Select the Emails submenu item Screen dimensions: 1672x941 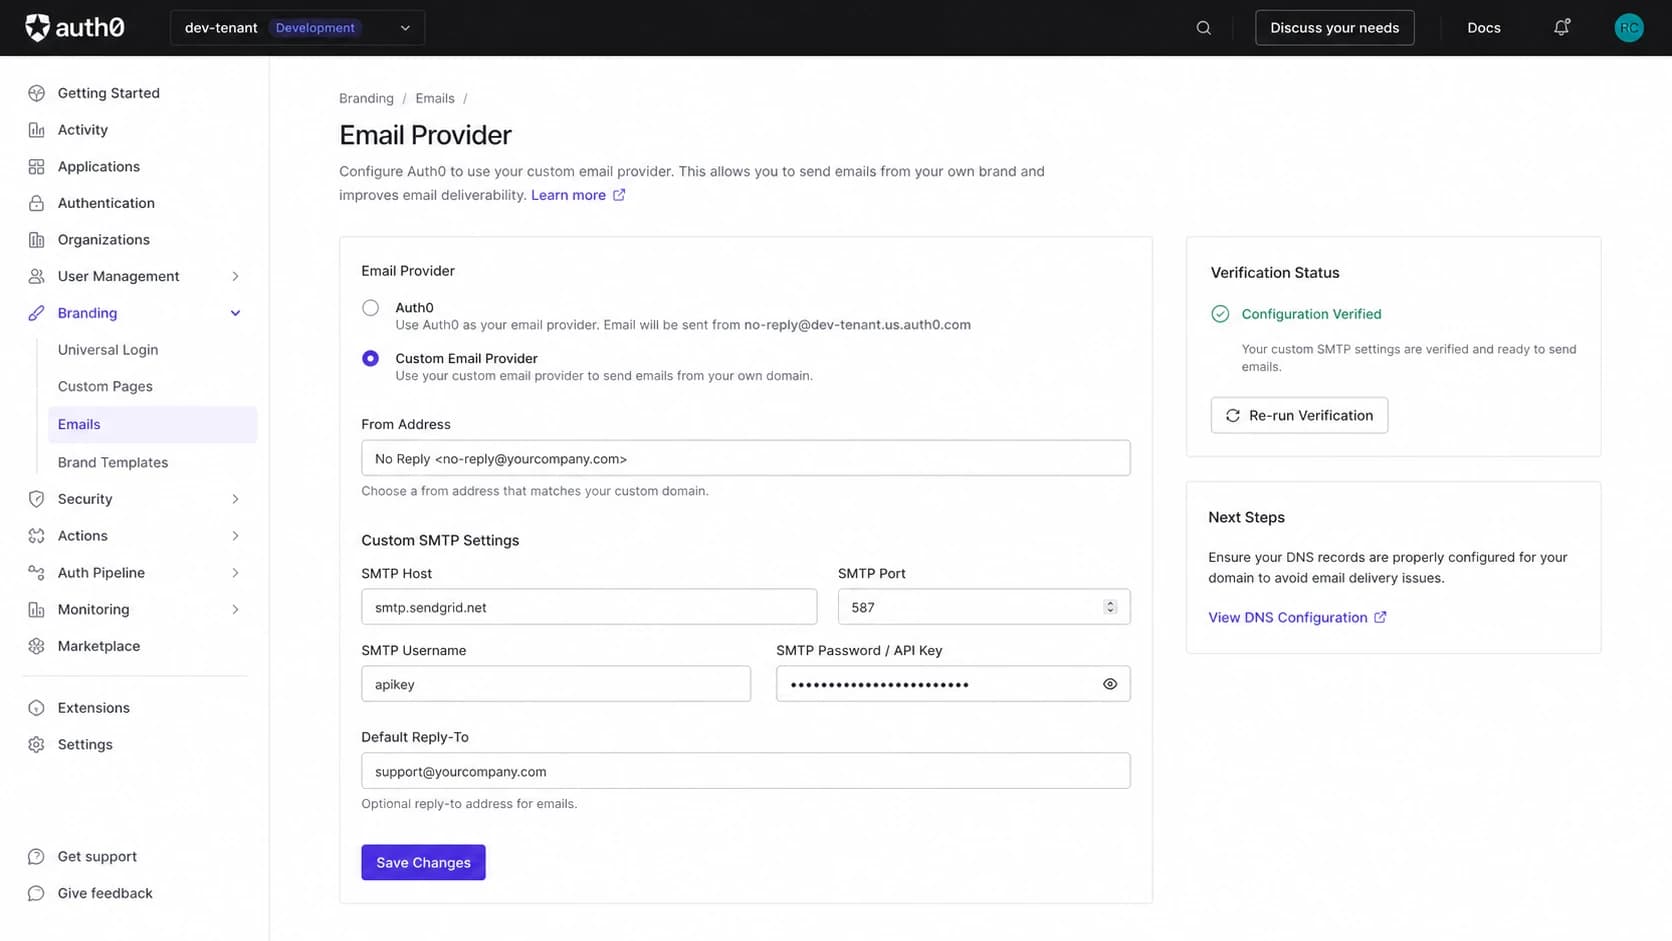click(152, 425)
